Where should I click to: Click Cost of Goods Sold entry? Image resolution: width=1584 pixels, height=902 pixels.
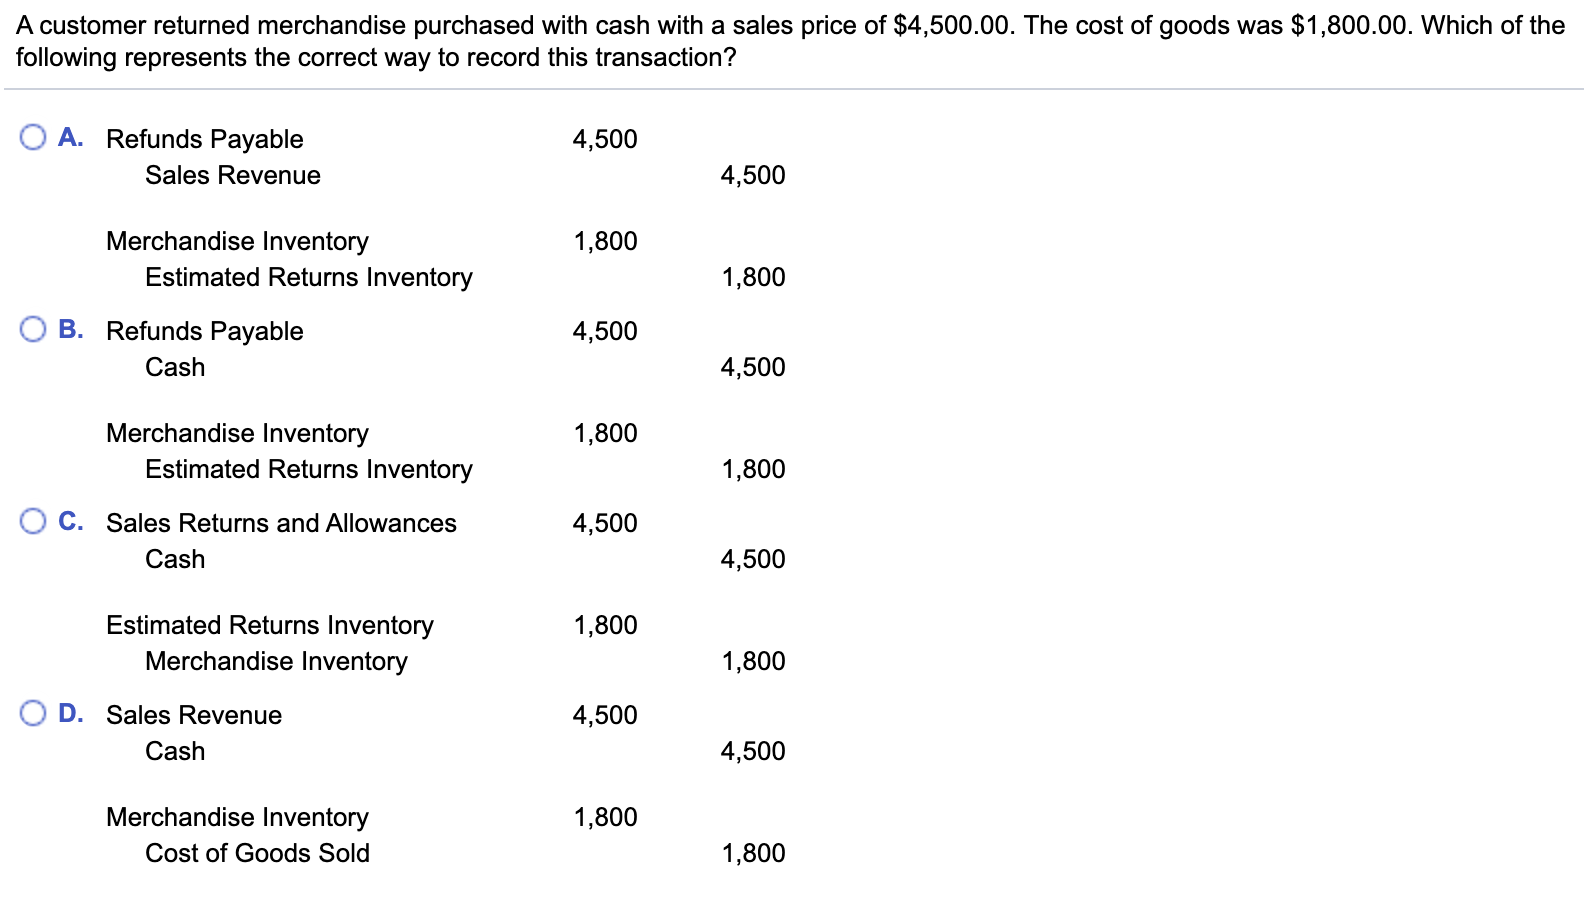tap(257, 853)
